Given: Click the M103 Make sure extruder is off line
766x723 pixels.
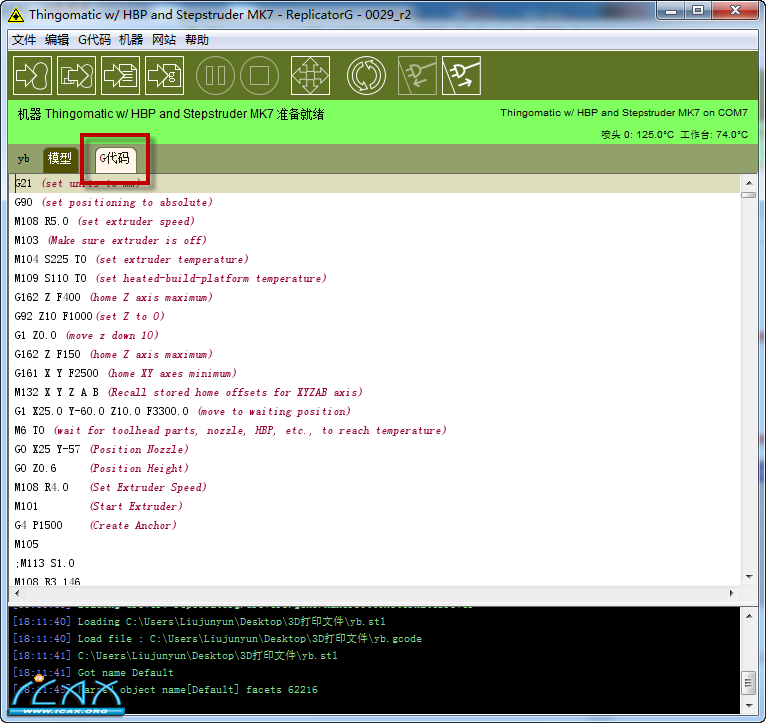Looking at the screenshot, I should [x=110, y=240].
